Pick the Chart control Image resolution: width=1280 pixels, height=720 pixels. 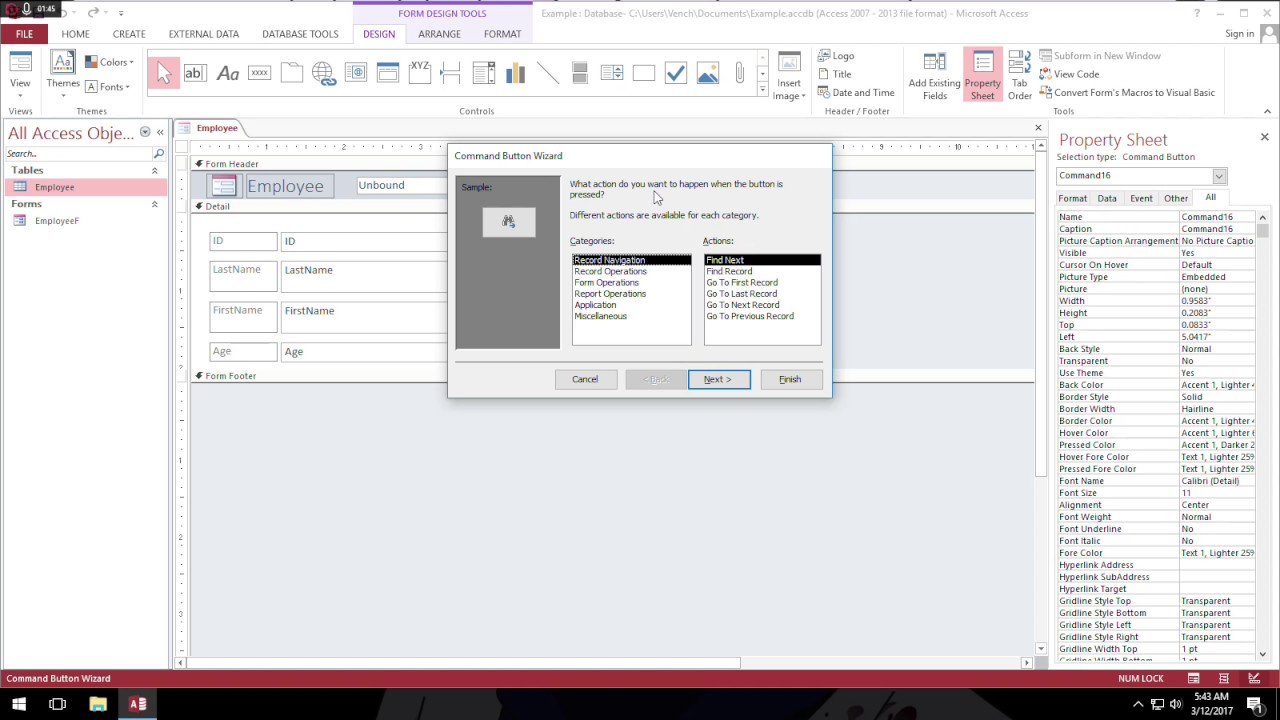pos(515,73)
